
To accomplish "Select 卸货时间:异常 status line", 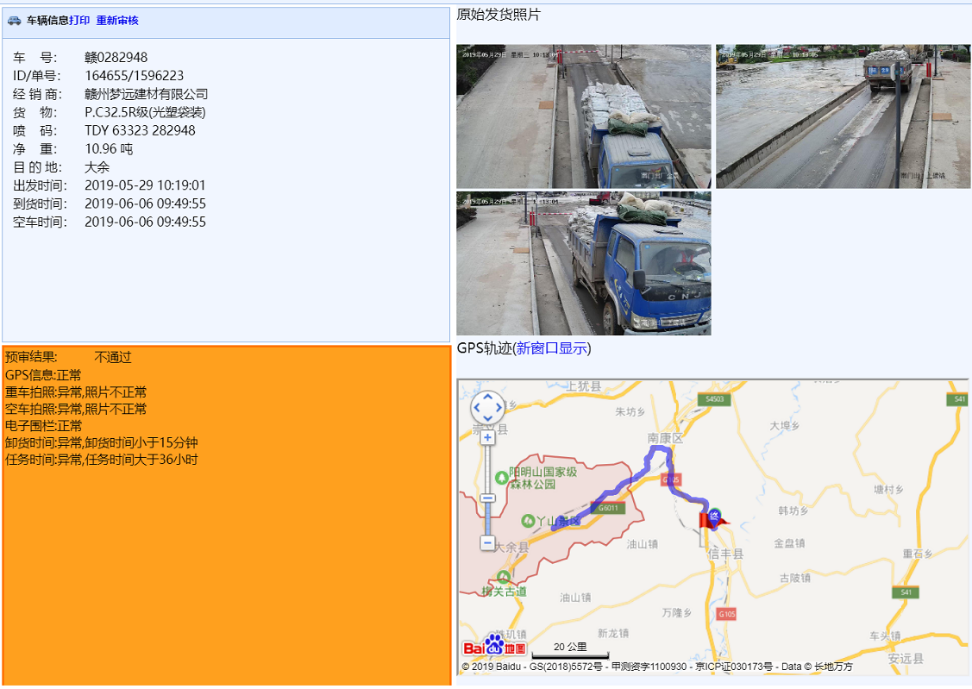I will 102,443.
